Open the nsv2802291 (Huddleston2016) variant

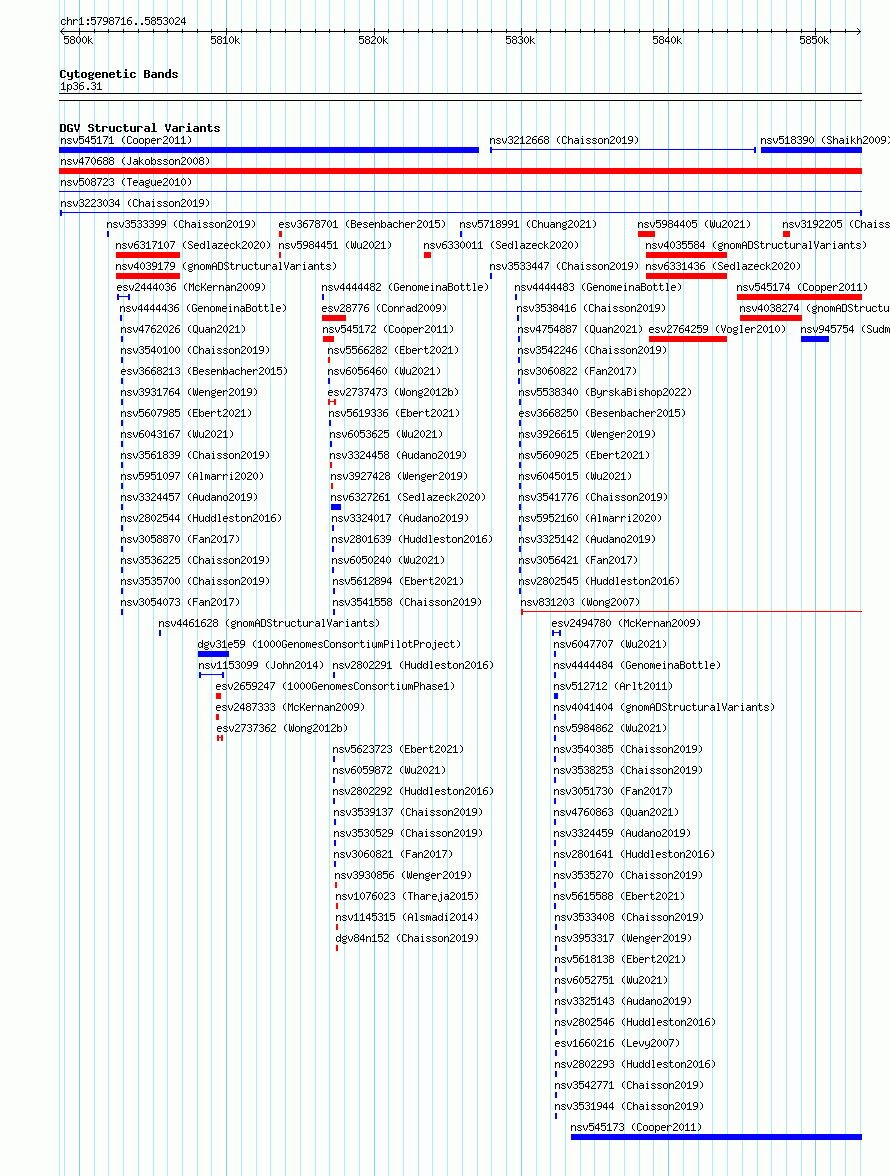click(413, 665)
